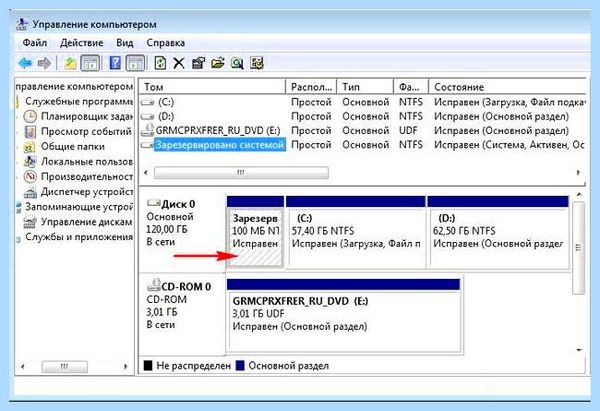Click the magnifier Find icon in toolbar

click(x=237, y=63)
